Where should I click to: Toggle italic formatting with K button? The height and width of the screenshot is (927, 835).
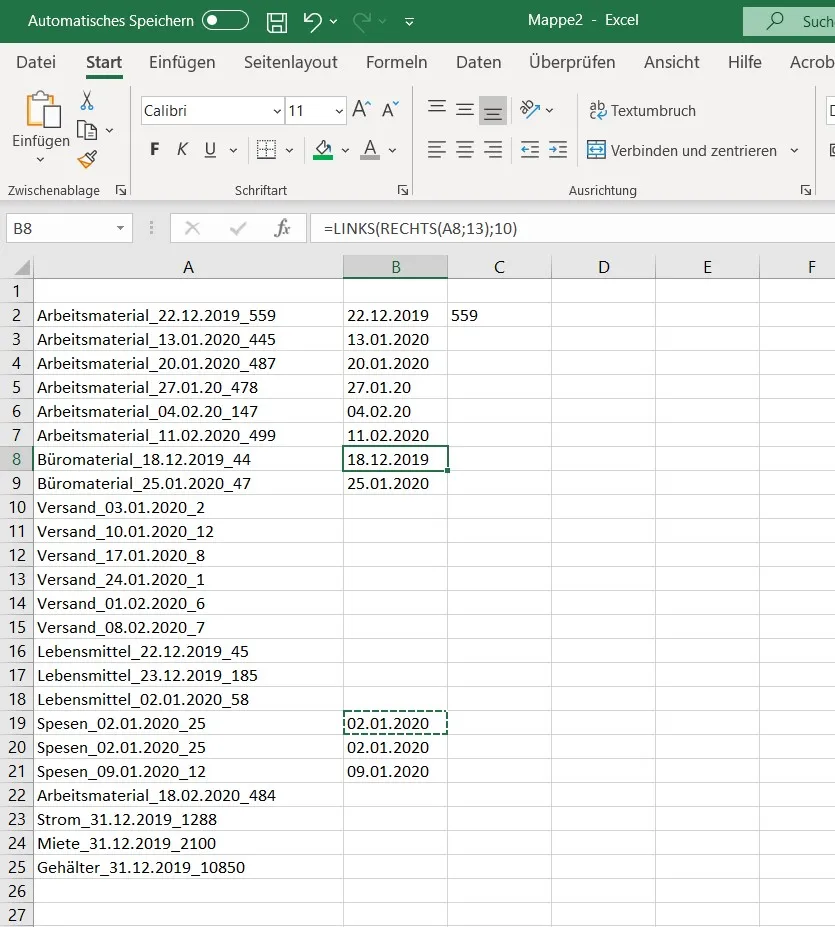coord(182,150)
